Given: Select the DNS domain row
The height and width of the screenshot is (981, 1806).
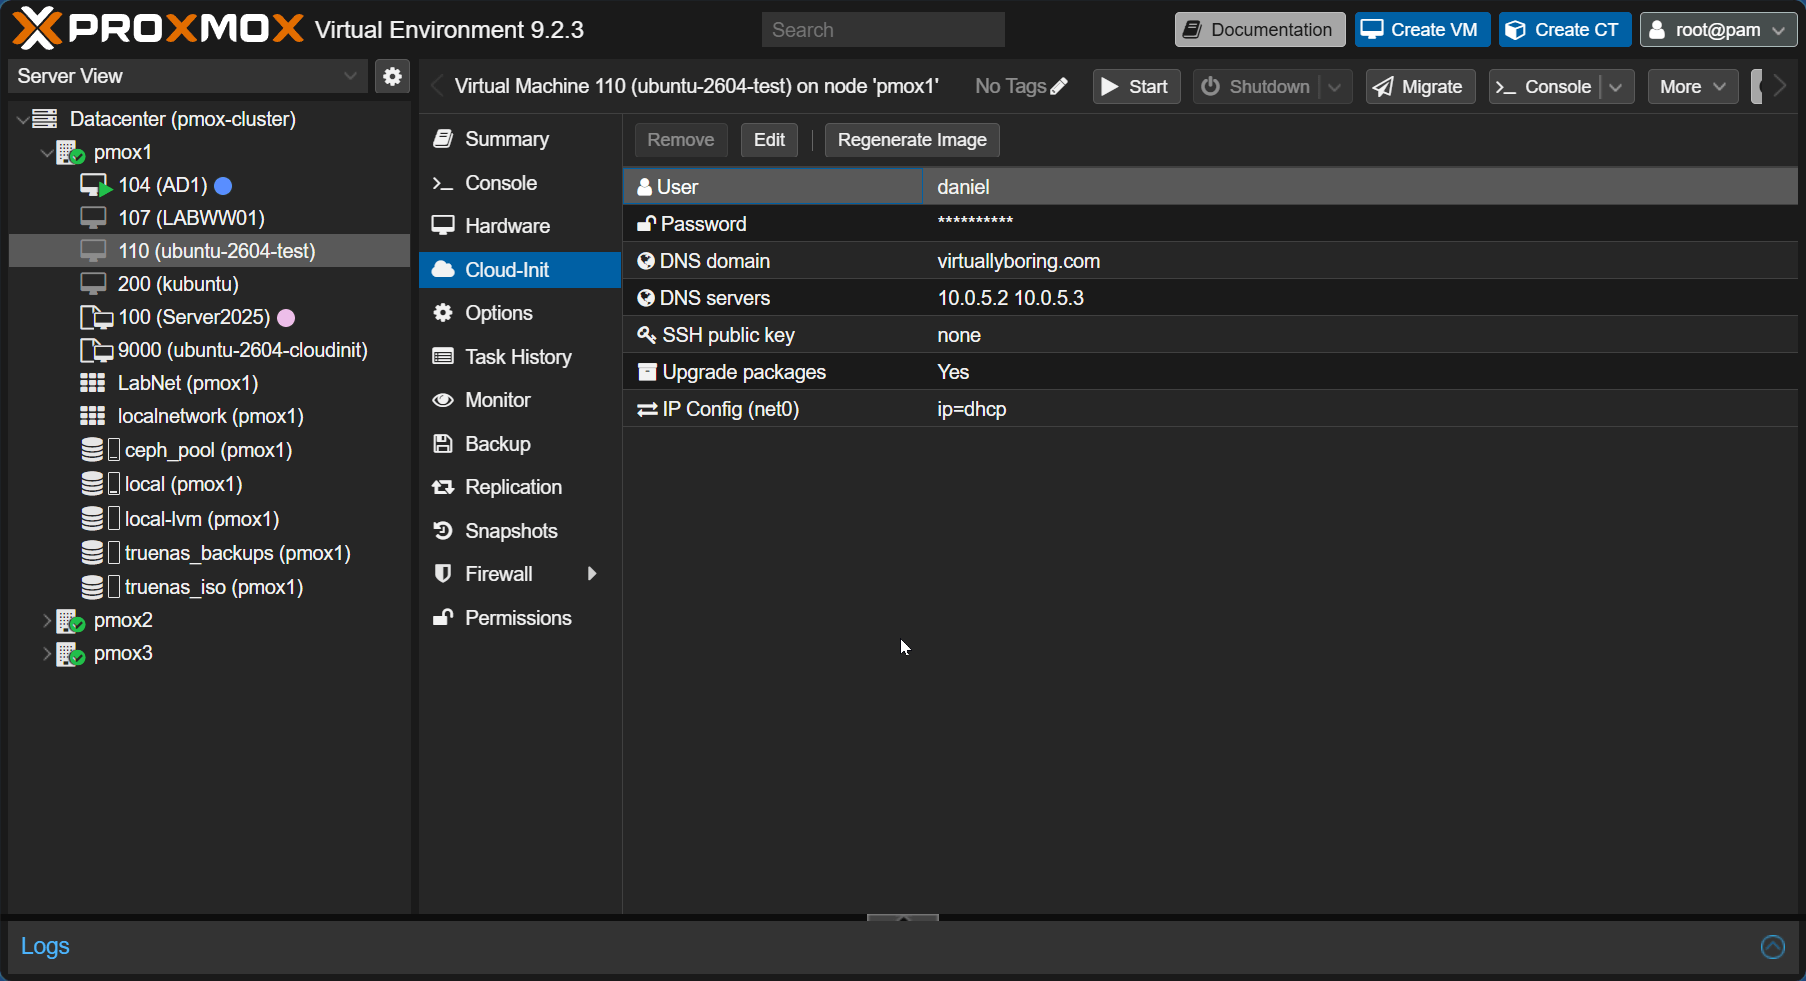Looking at the screenshot, I should tap(1210, 261).
